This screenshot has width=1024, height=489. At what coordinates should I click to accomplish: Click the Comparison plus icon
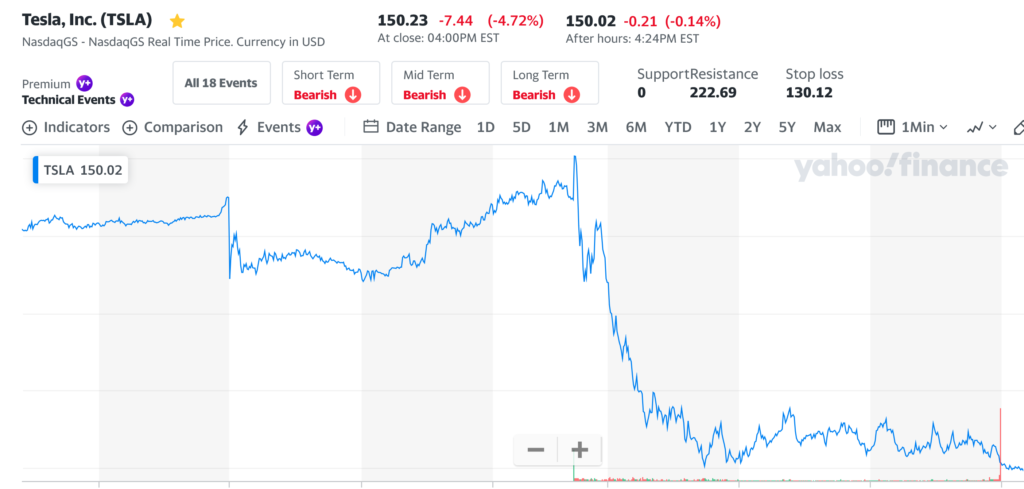130,127
